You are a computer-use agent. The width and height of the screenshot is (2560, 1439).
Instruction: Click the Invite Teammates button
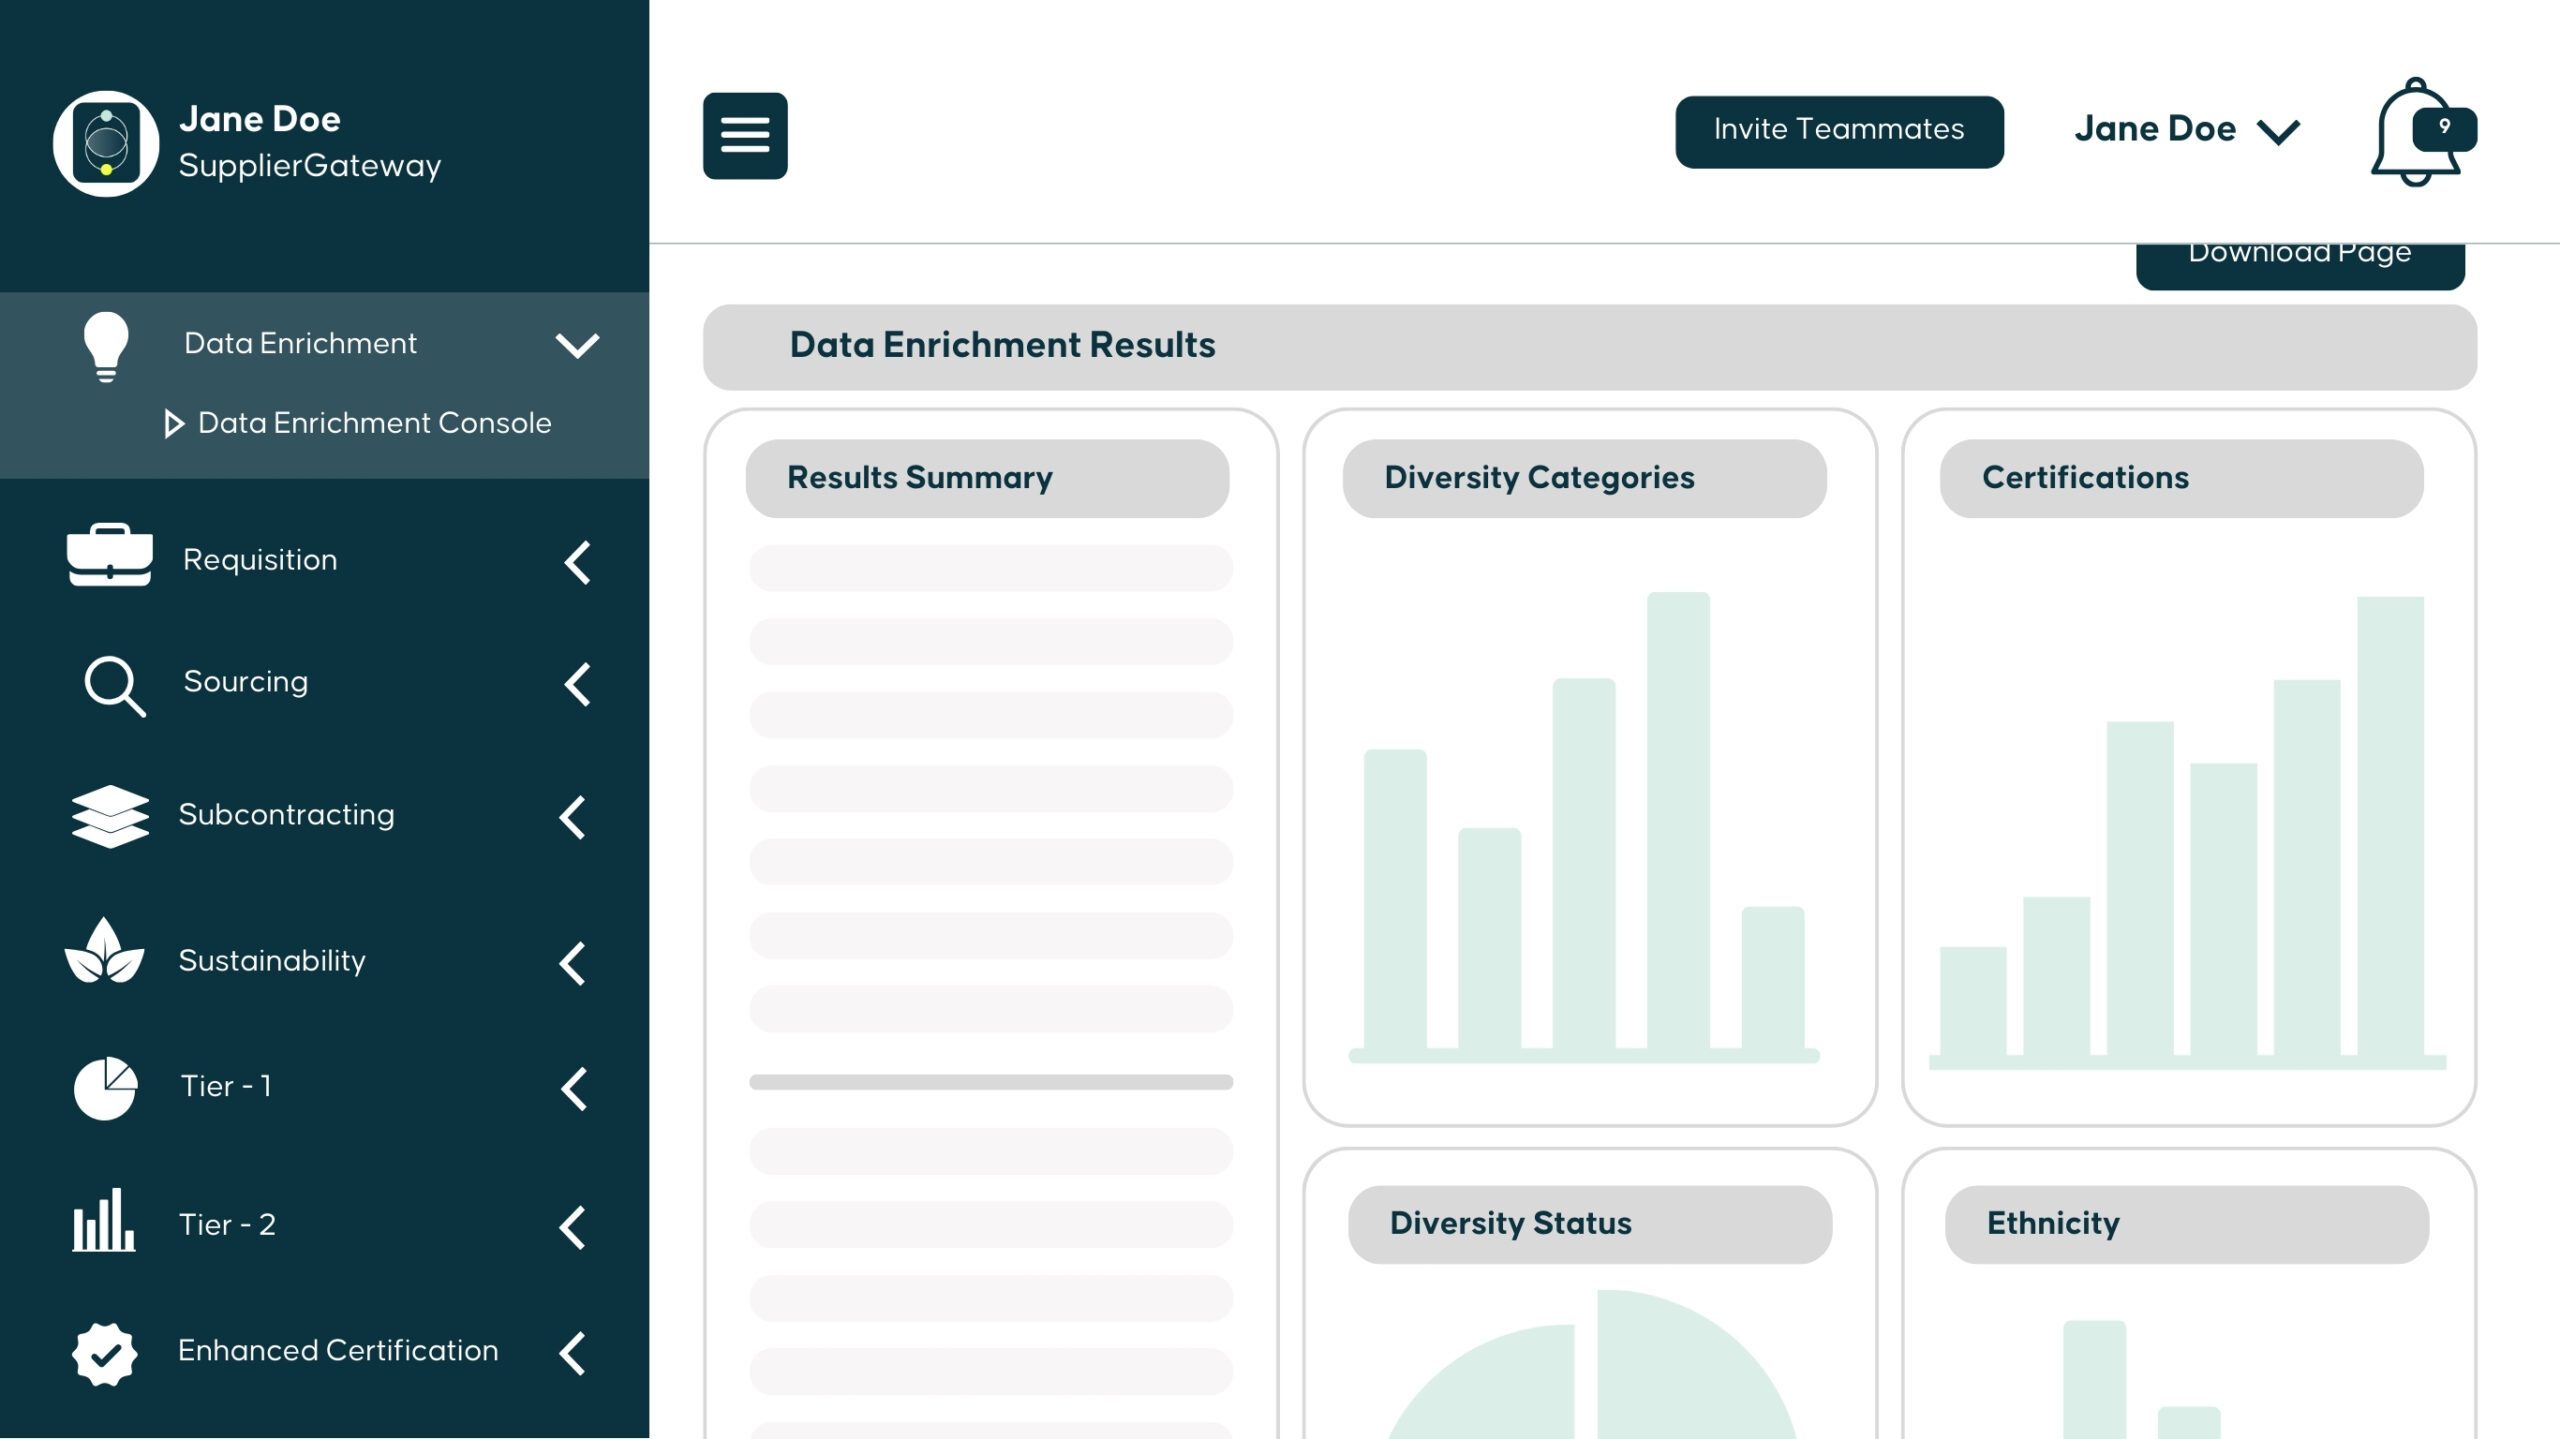1838,131
